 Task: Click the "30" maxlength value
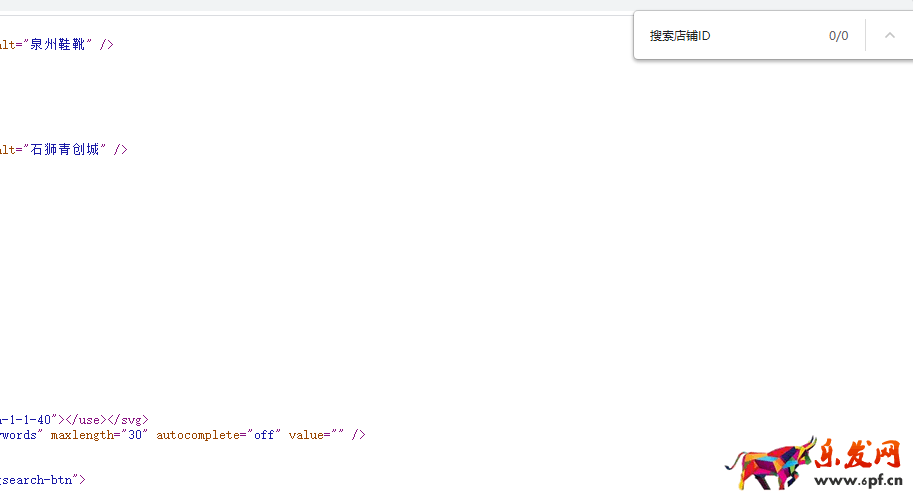137,435
